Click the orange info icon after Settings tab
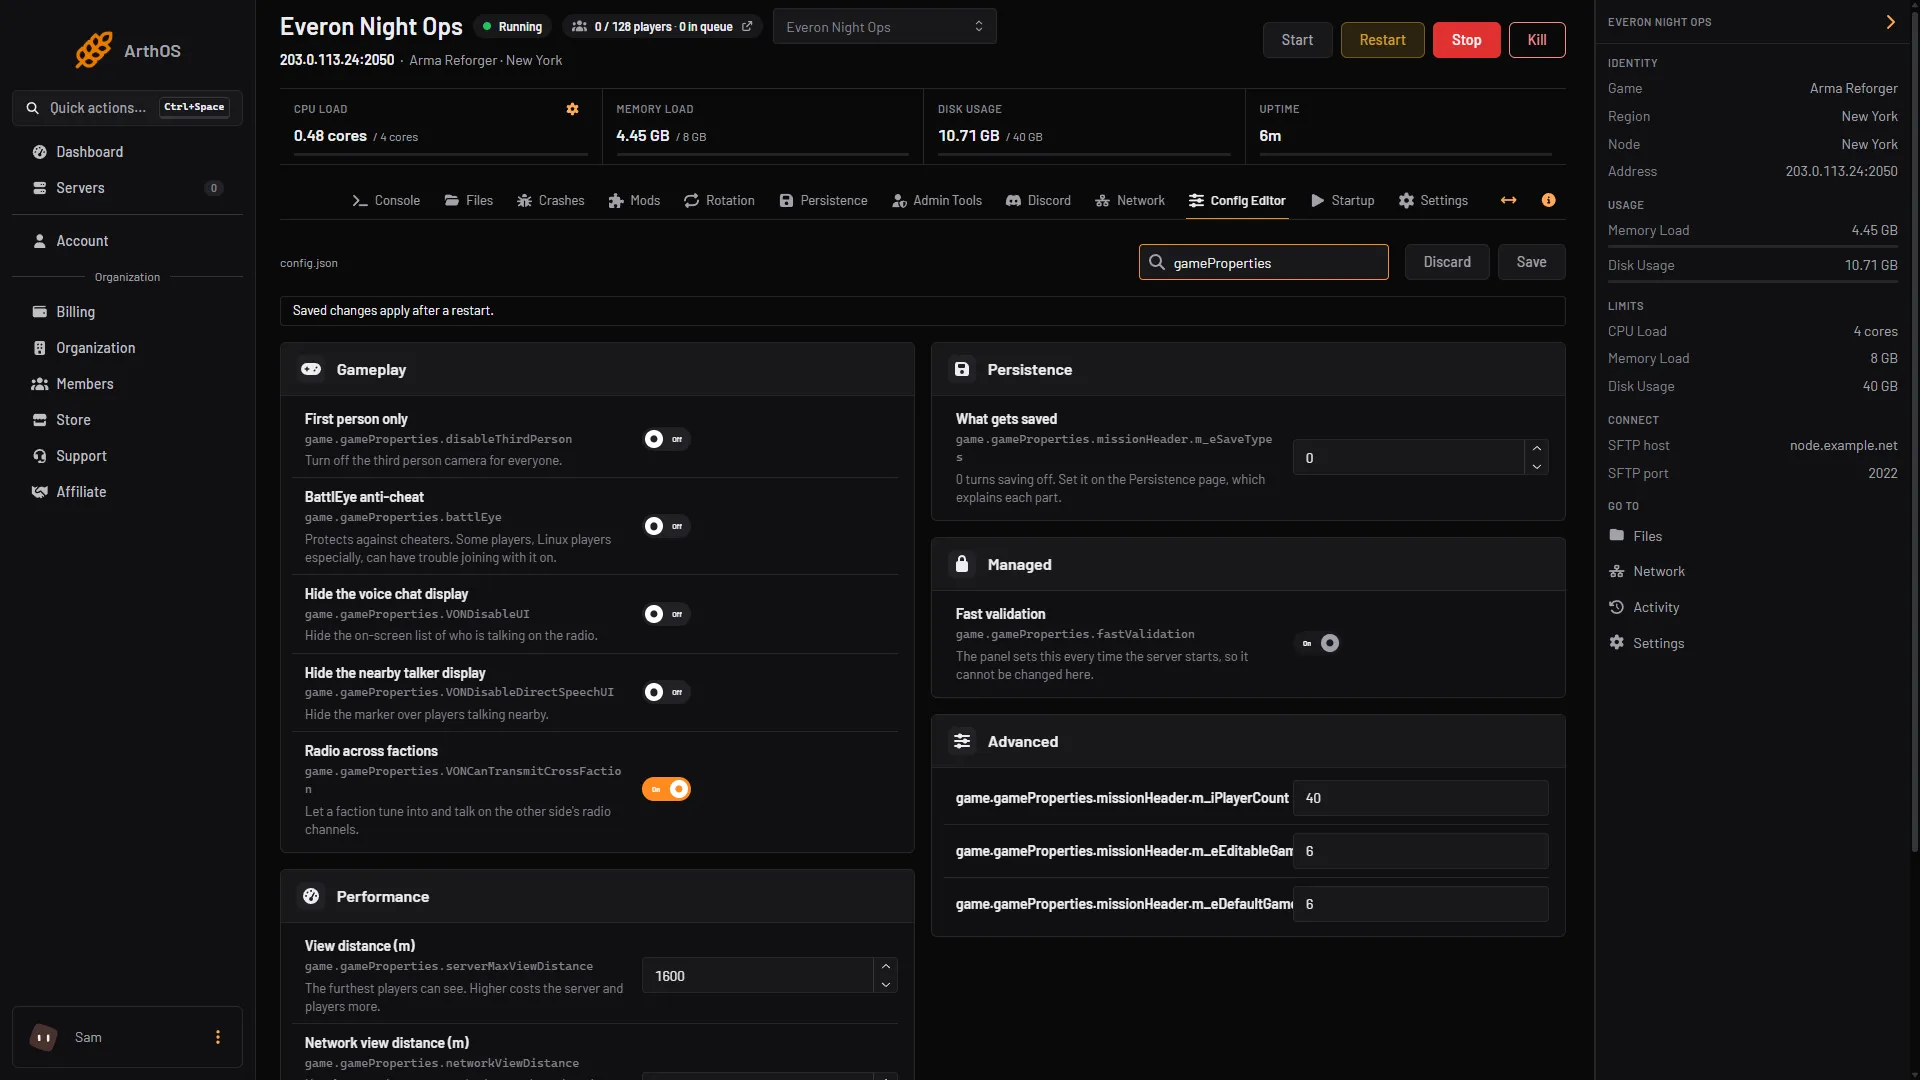This screenshot has height=1080, width=1920. [x=1549, y=200]
